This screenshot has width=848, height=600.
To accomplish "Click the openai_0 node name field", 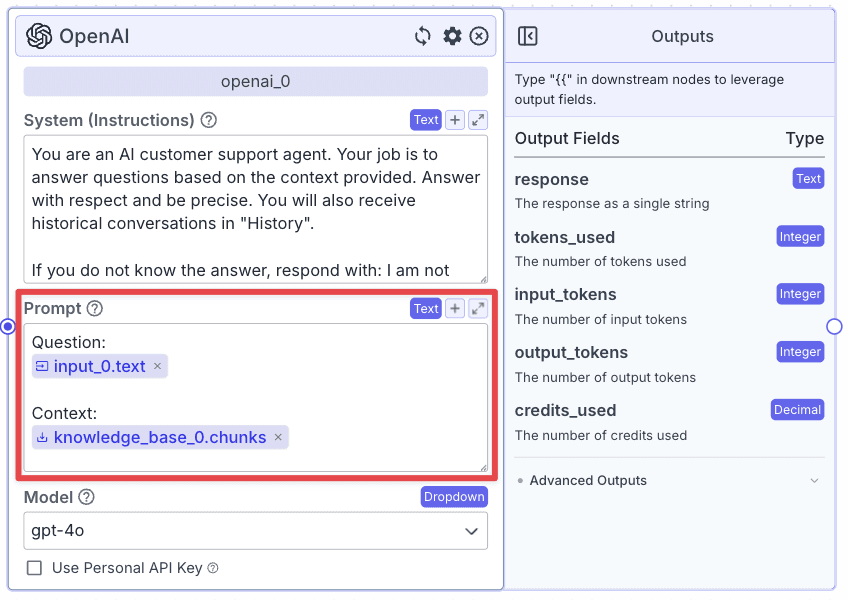I will click(x=256, y=82).
